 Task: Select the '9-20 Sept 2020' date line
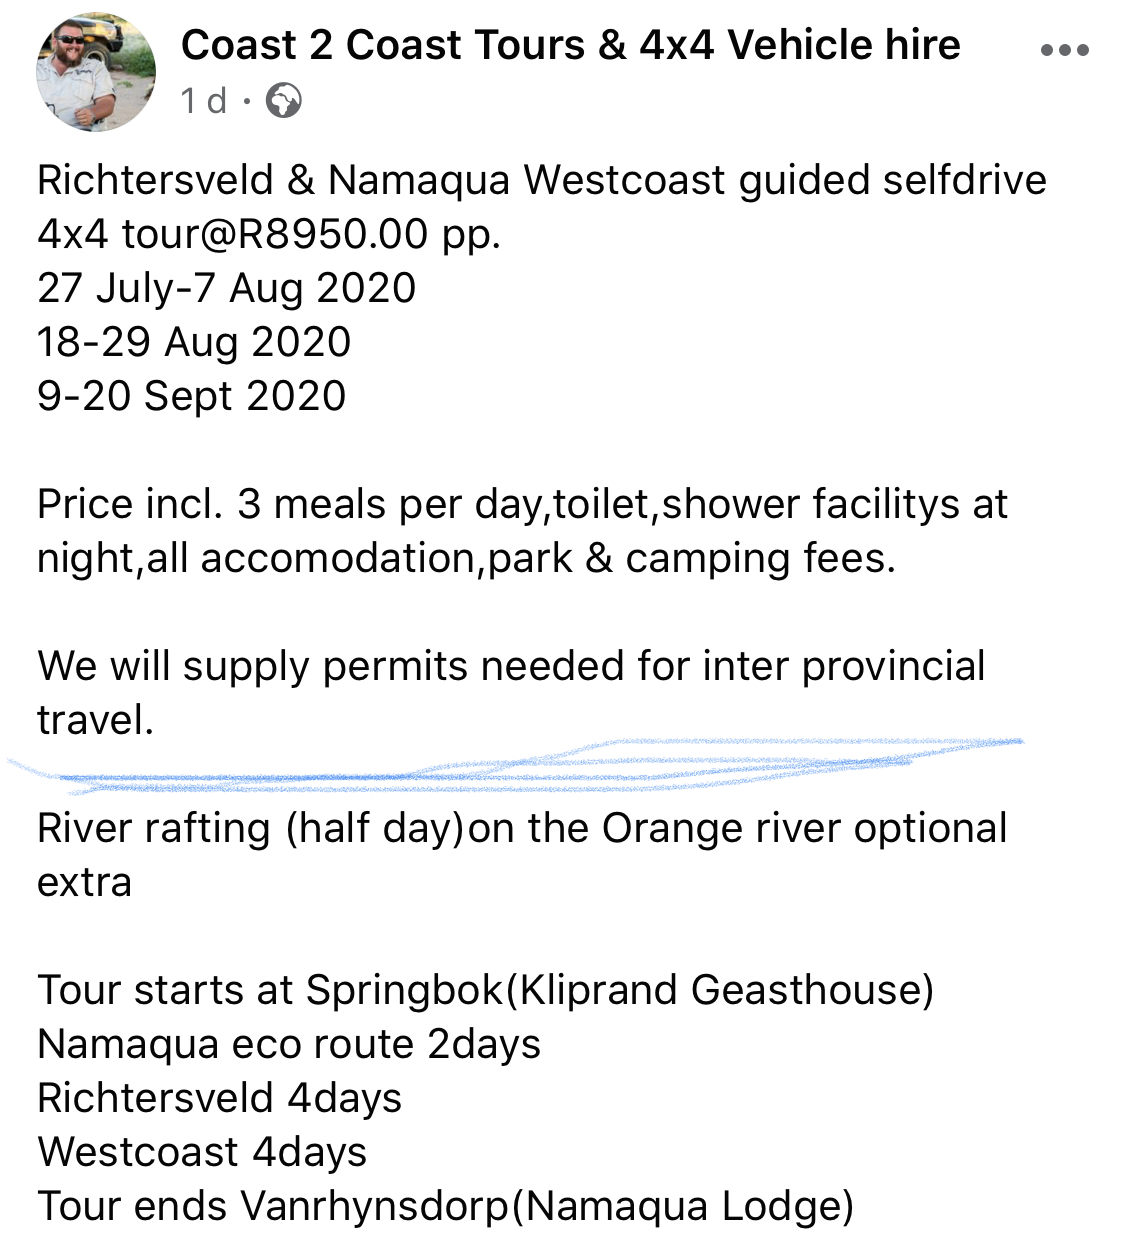(192, 397)
